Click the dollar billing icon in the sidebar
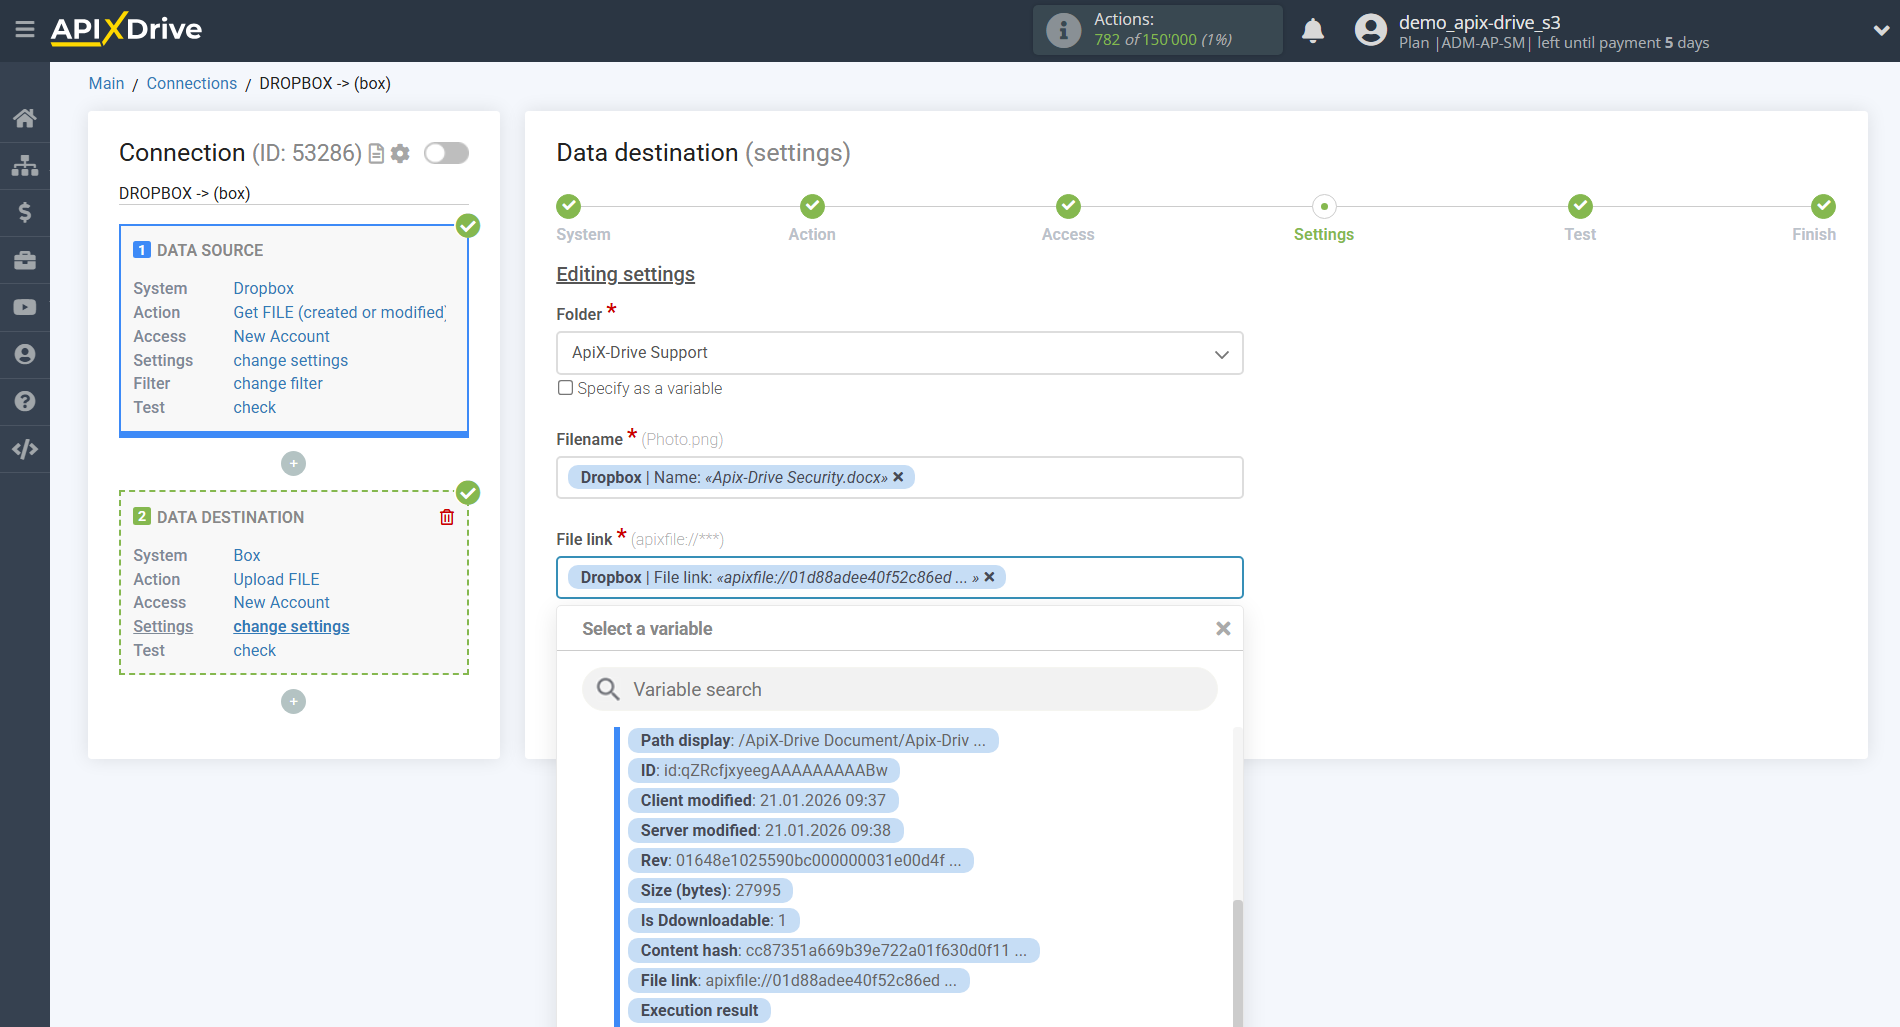This screenshot has height=1027, width=1900. click(x=25, y=212)
